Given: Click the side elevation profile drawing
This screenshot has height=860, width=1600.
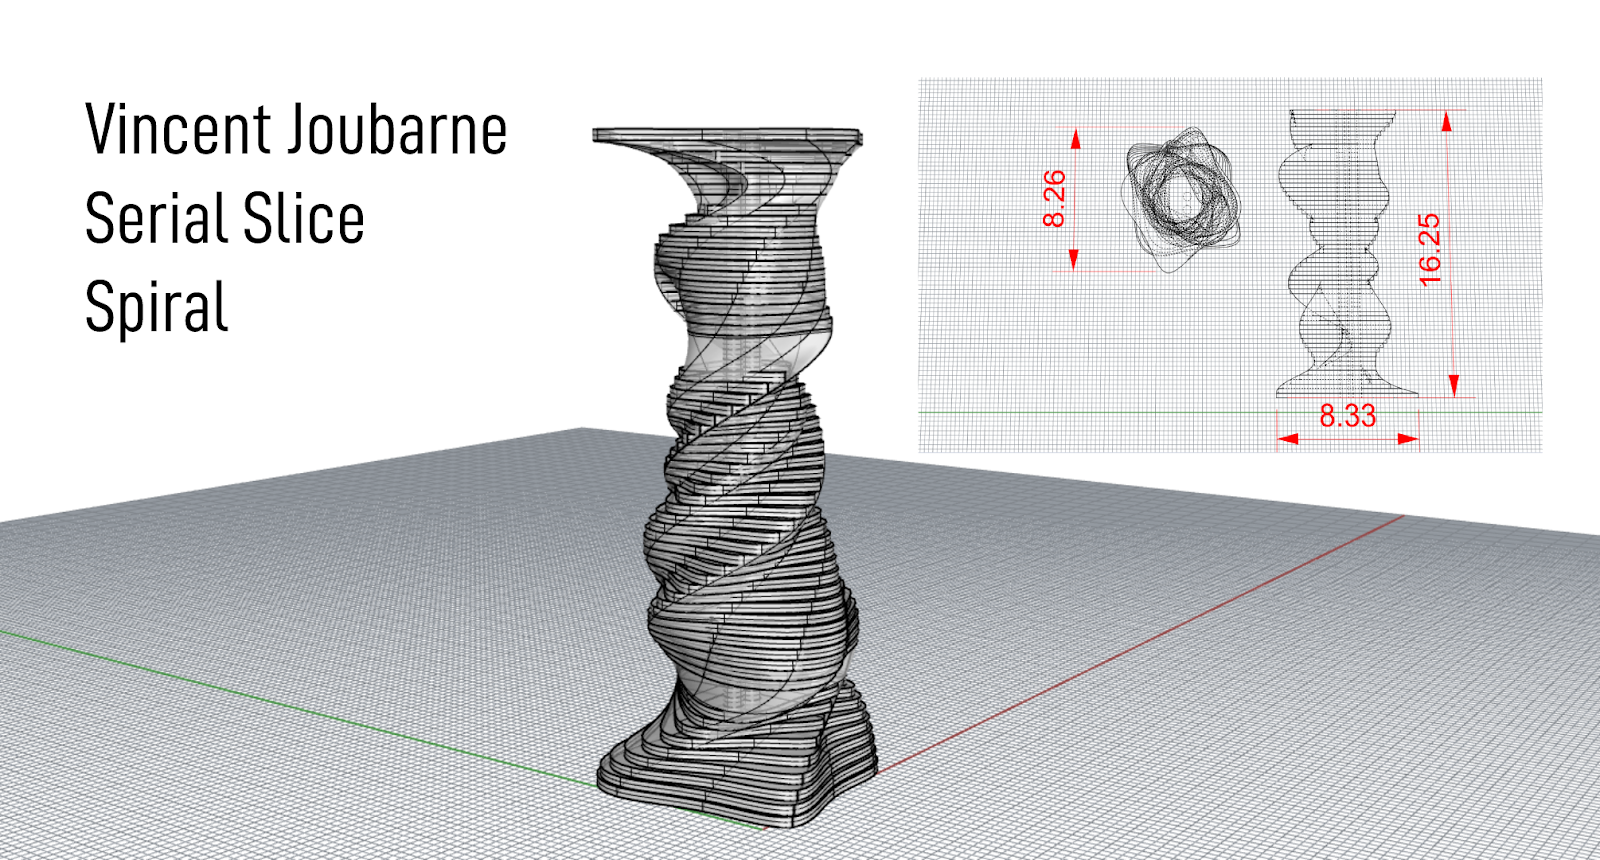Looking at the screenshot, I should pos(1345,254).
